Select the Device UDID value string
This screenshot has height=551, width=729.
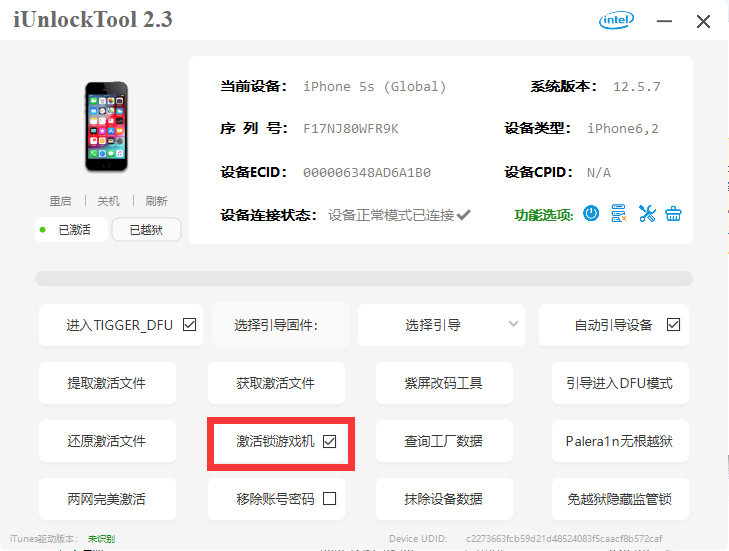[564, 538]
